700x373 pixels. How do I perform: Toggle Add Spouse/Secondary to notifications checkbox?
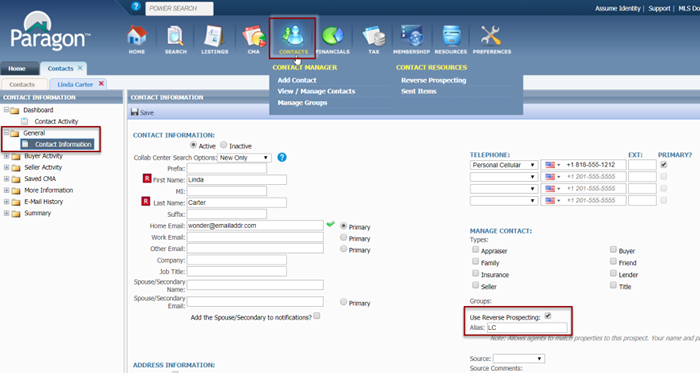coord(317,316)
